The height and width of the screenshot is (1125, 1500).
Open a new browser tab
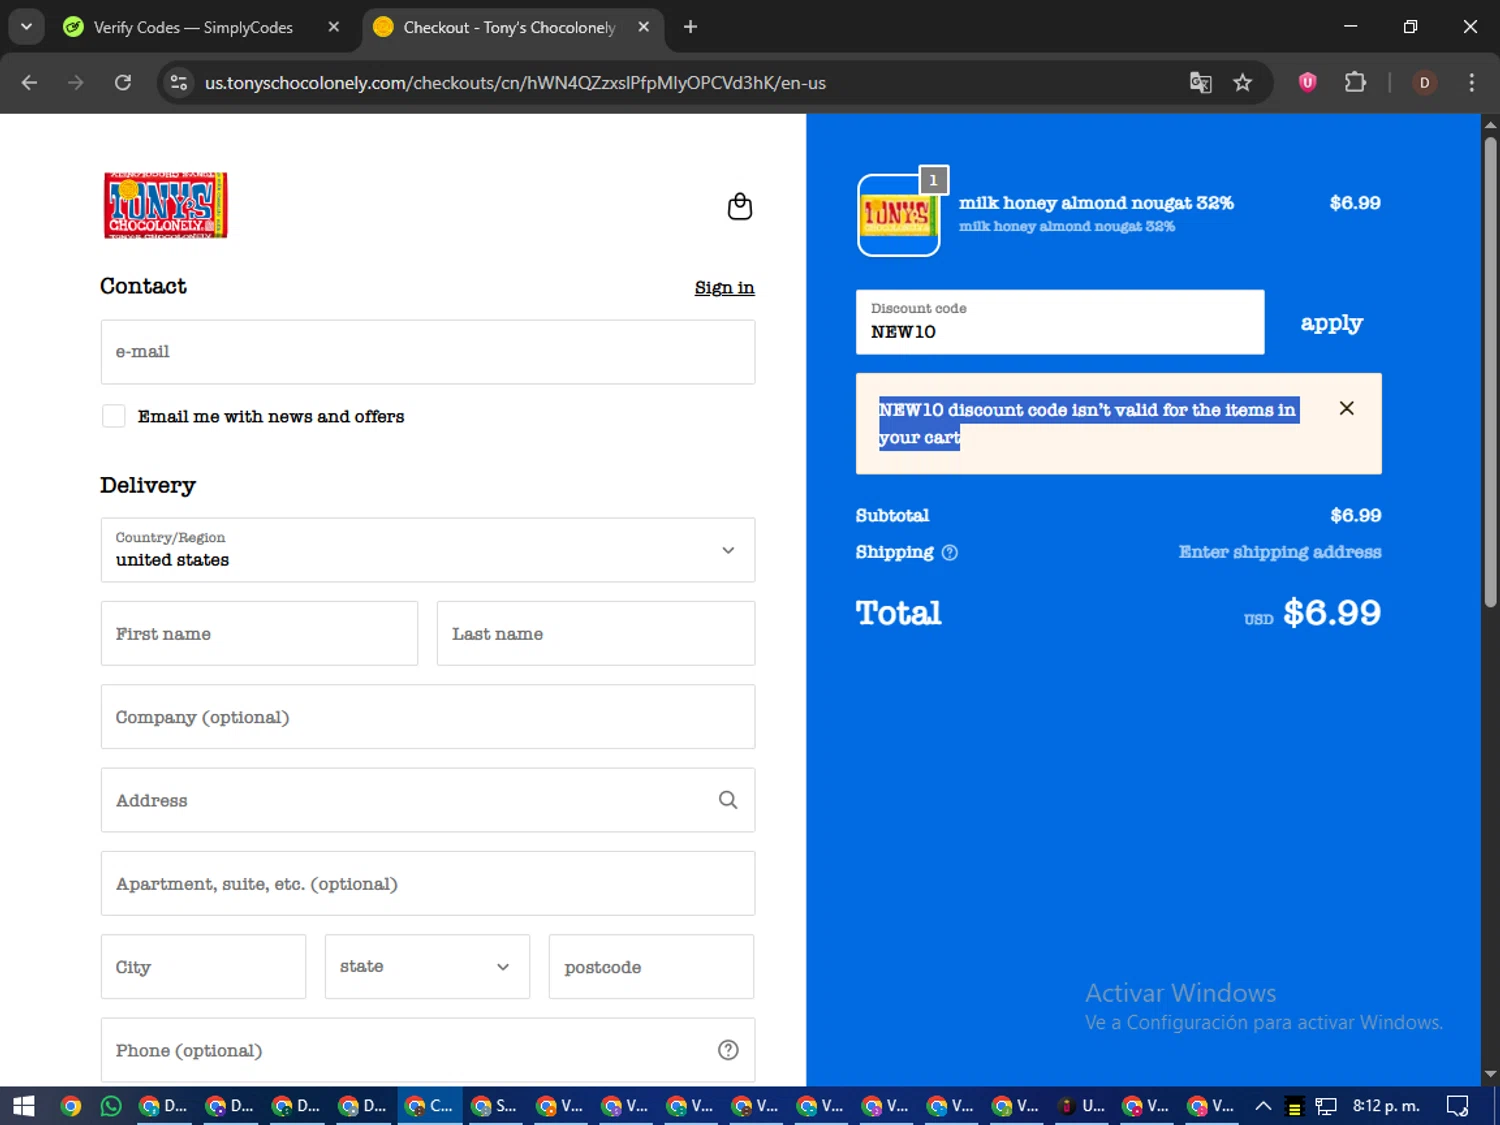pyautogui.click(x=690, y=27)
